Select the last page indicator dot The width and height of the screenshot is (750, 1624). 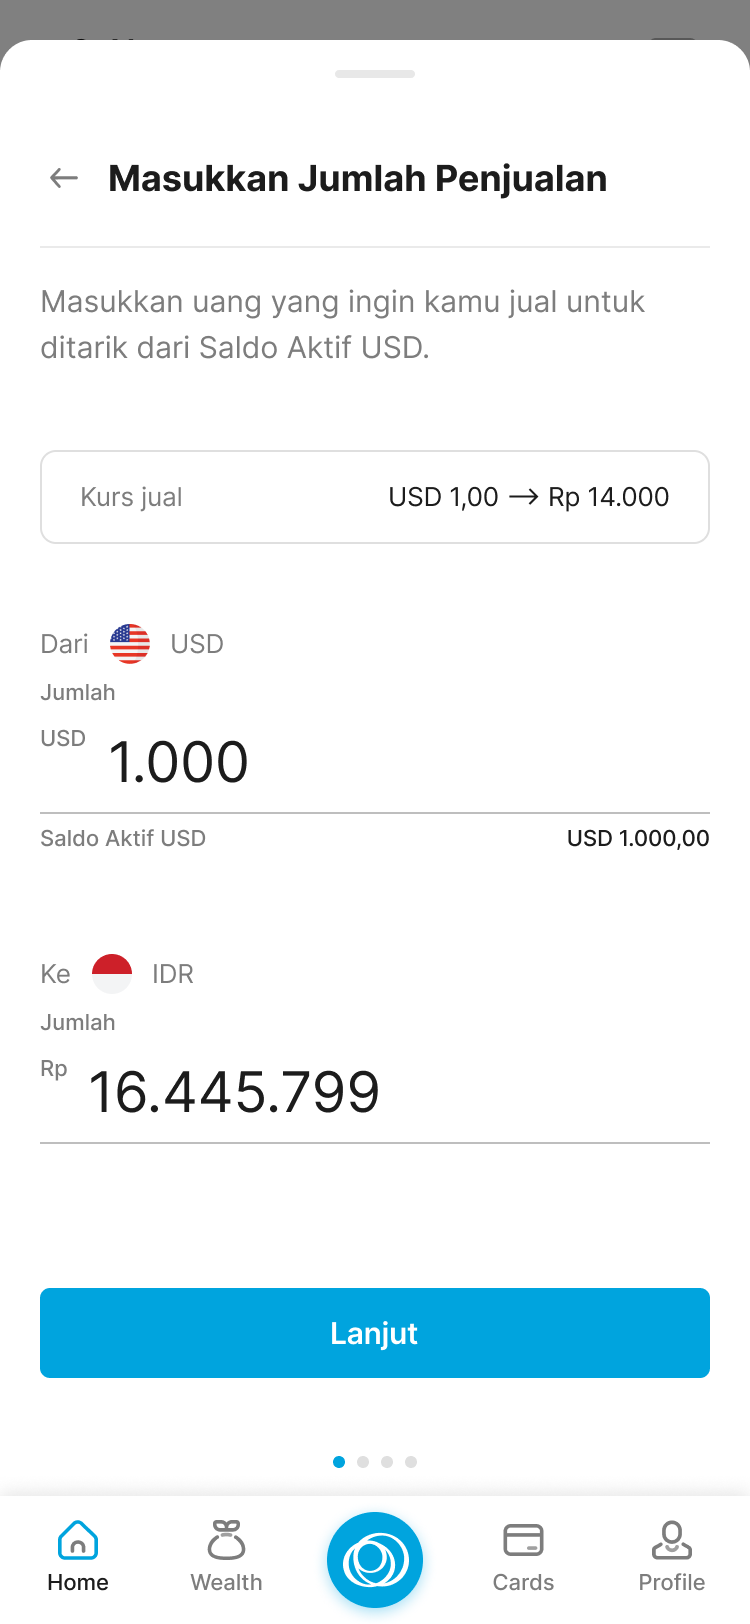411,1462
